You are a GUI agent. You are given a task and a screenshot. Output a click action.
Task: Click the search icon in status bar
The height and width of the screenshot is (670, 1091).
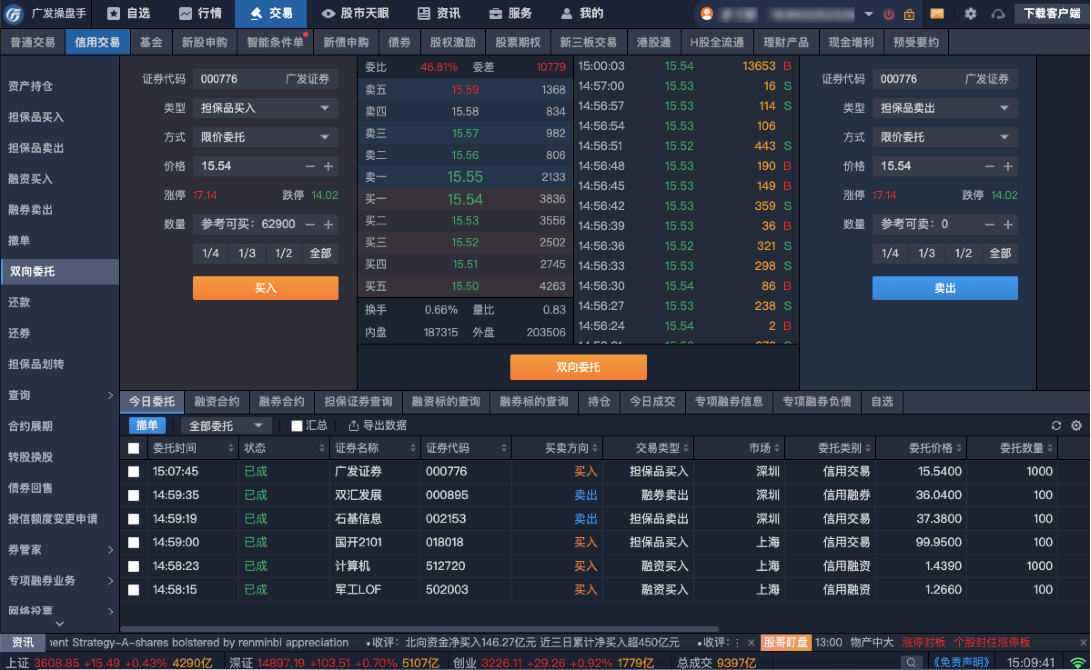910,662
